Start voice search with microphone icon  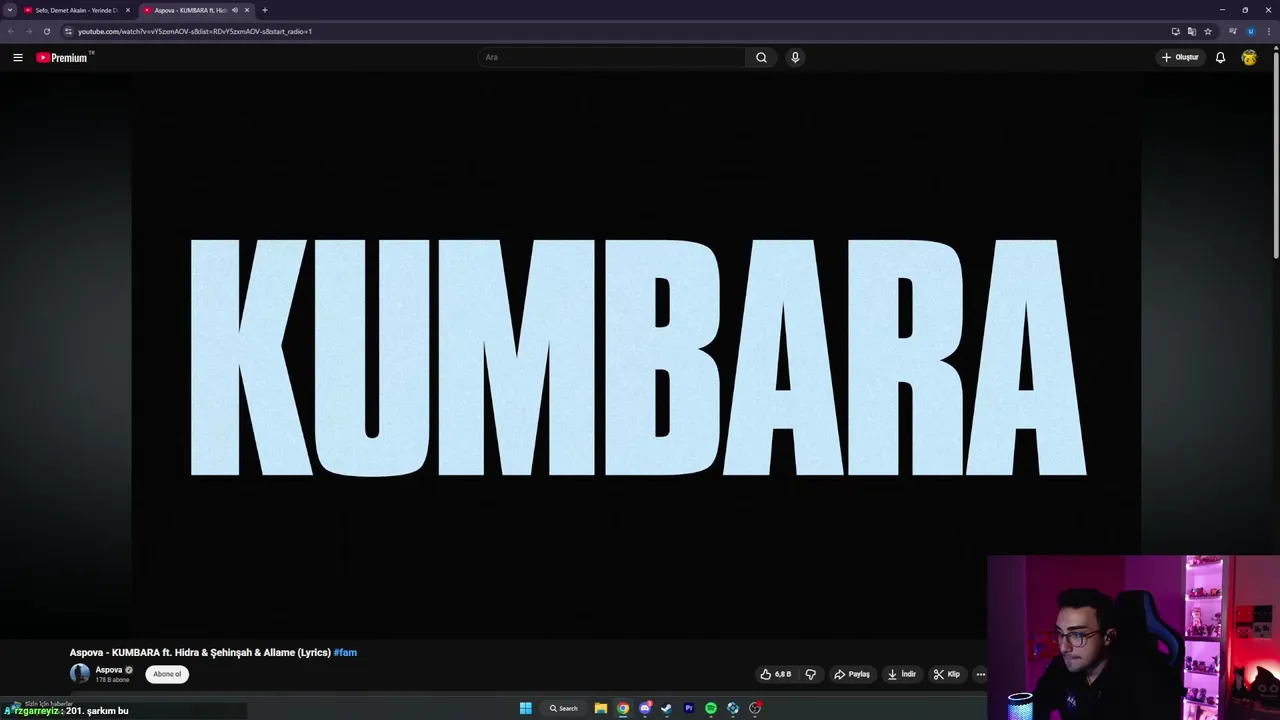pyautogui.click(x=795, y=57)
